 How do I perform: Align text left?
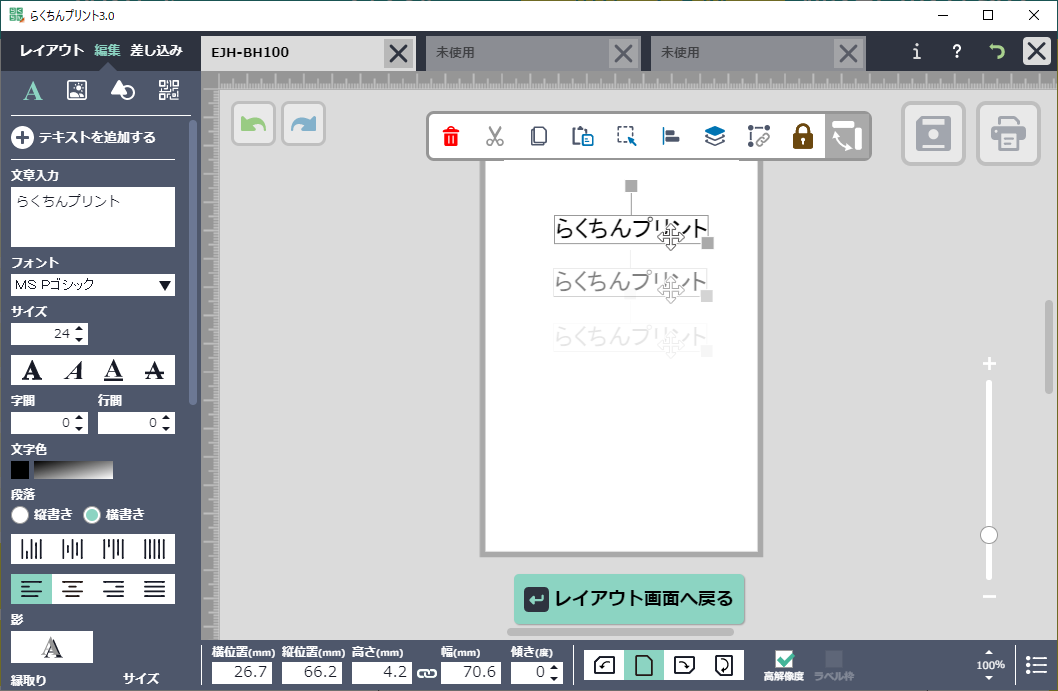click(x=32, y=589)
